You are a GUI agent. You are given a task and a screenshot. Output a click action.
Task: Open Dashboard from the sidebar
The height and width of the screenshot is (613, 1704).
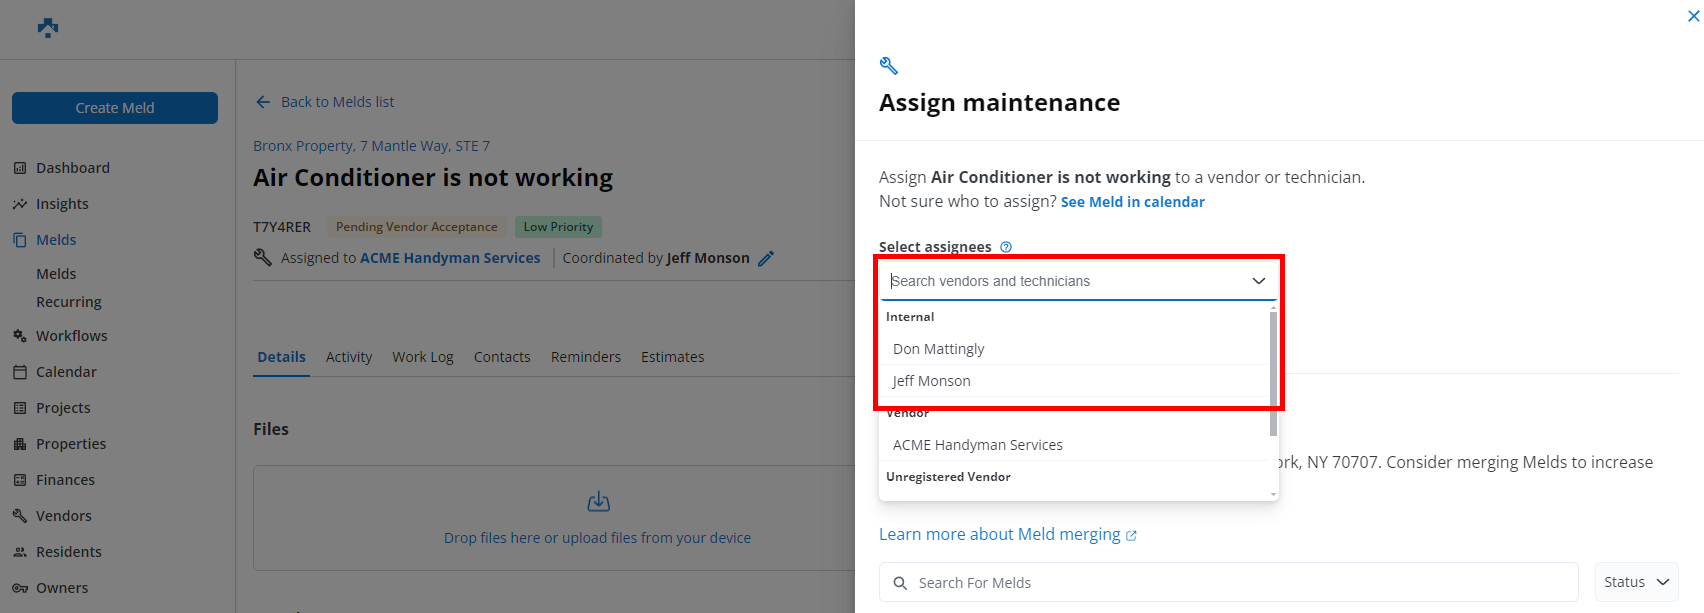[72, 168]
